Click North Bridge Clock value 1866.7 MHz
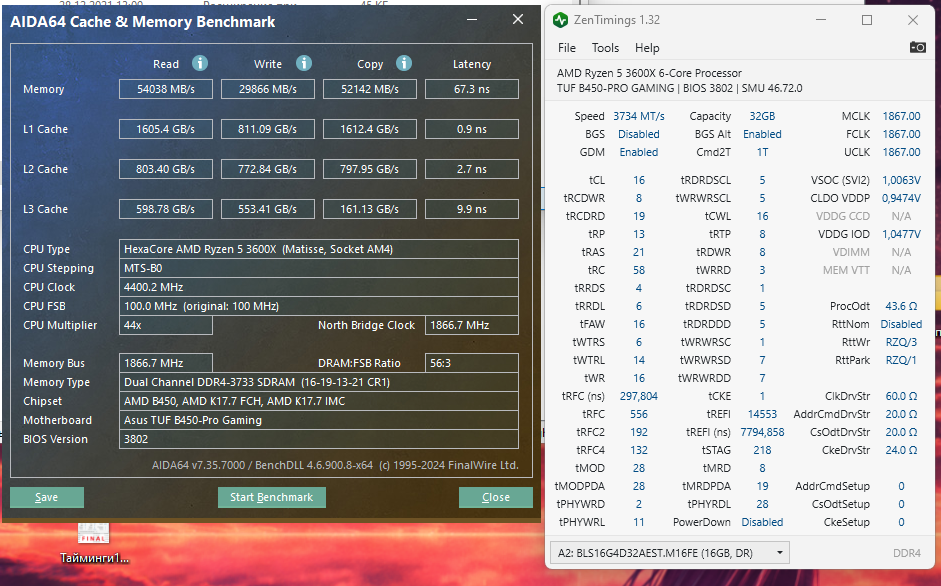Screen dimensions: 941x586 [472, 325]
